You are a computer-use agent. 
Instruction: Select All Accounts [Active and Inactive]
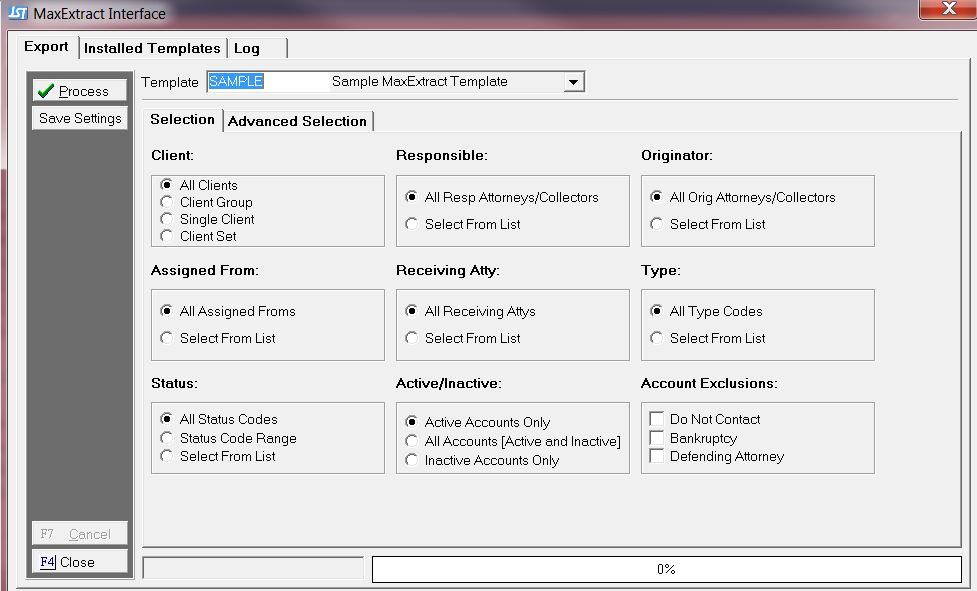(412, 441)
